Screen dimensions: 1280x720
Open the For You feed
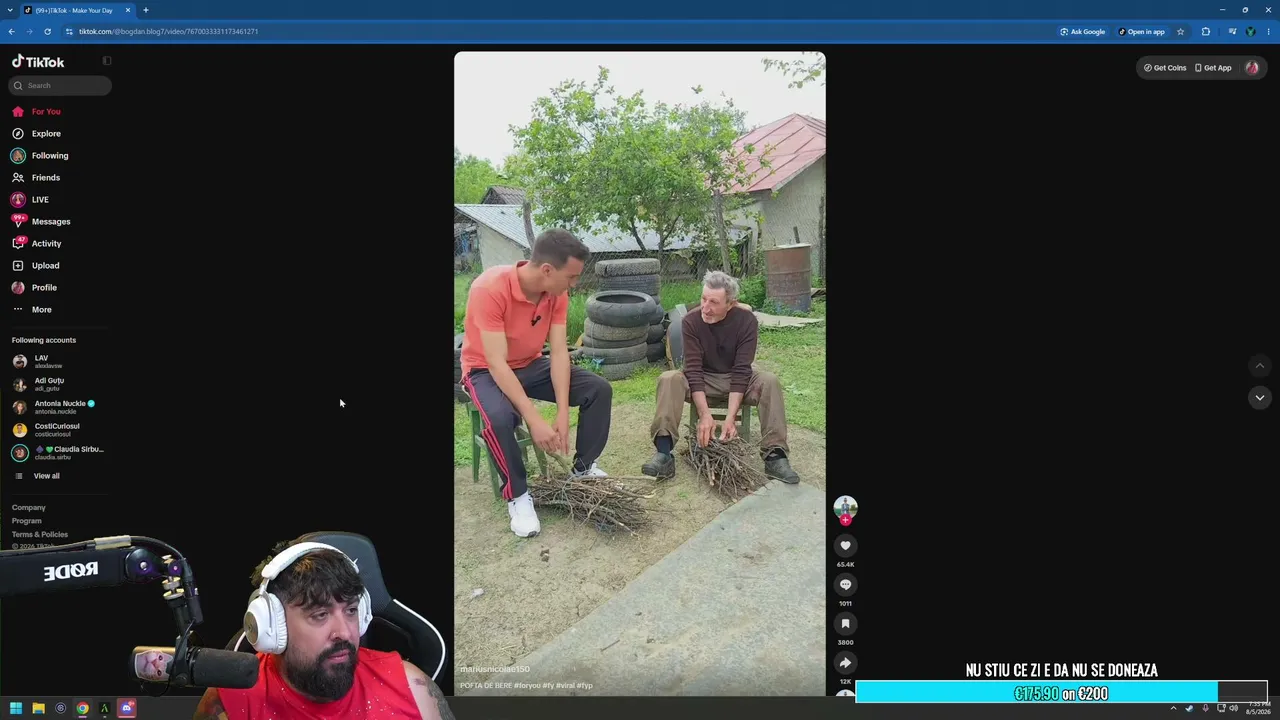pyautogui.click(x=46, y=112)
